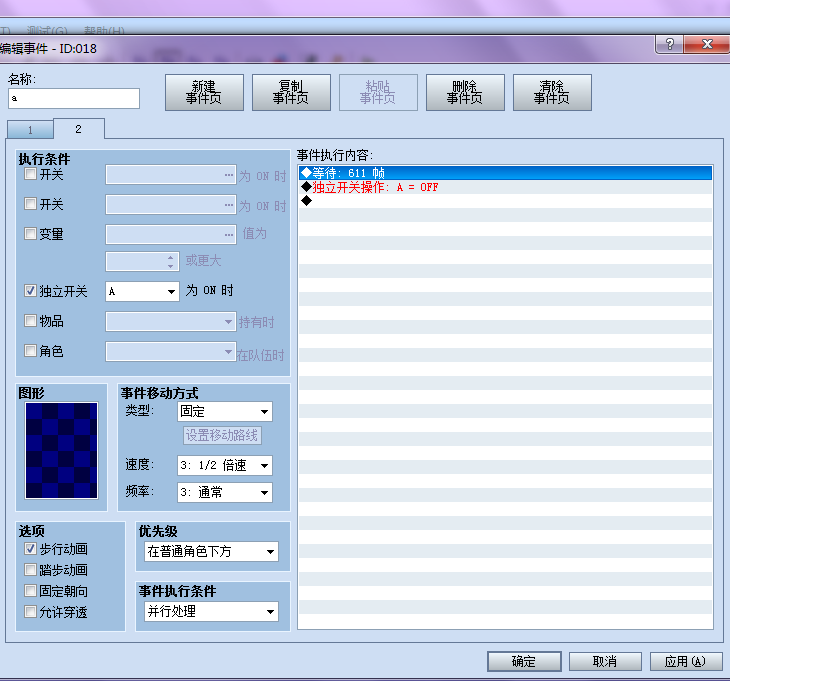Open the 事件执行条件 dropdown
The width and height of the screenshot is (819, 681).
click(211, 612)
